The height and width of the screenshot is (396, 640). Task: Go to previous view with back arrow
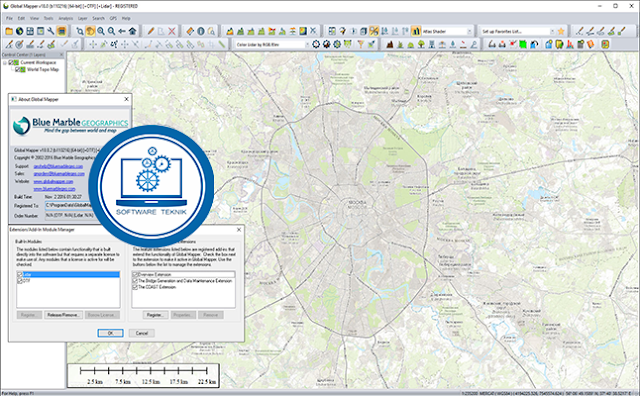tap(122, 31)
